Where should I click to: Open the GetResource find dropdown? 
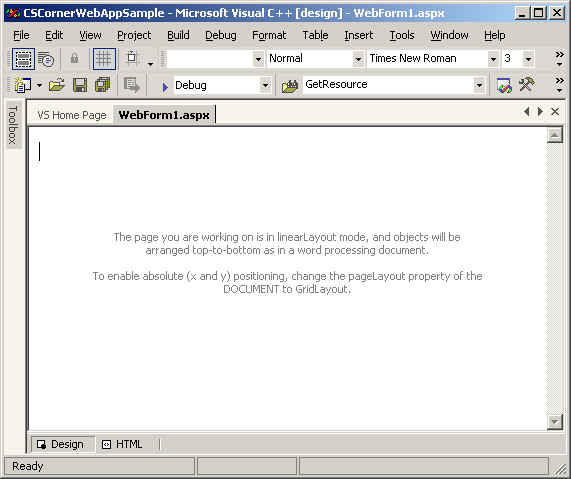click(479, 85)
